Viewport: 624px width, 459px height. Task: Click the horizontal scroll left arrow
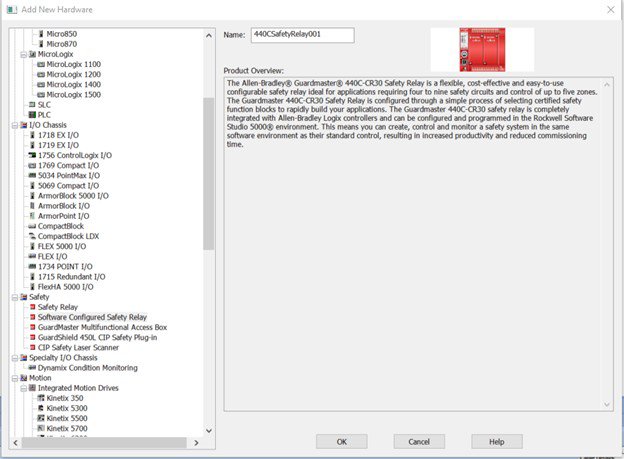[x=16, y=443]
